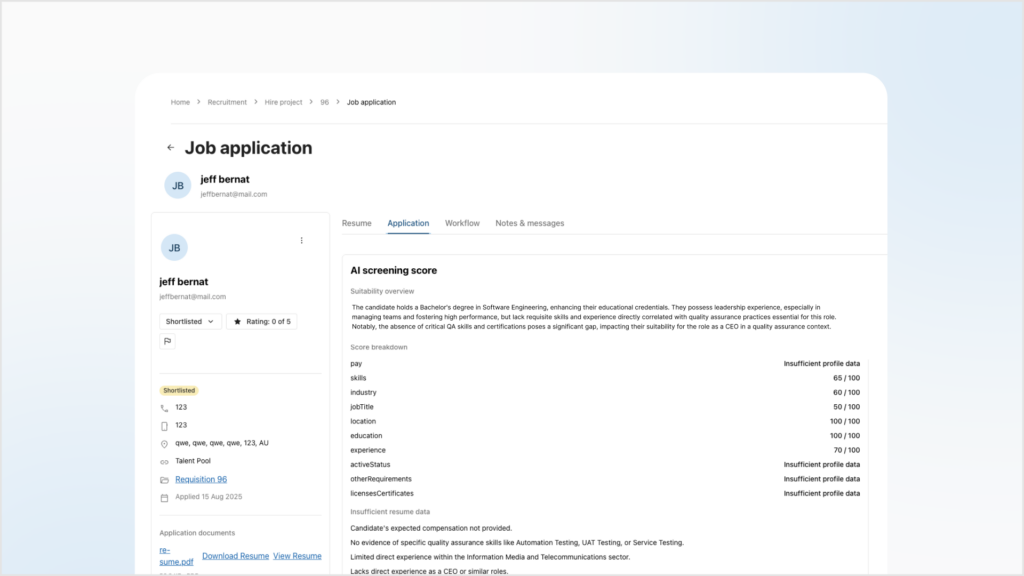The image size is (1024, 576).
Task: Click the activeStatus row label
Action: click(x=370, y=464)
